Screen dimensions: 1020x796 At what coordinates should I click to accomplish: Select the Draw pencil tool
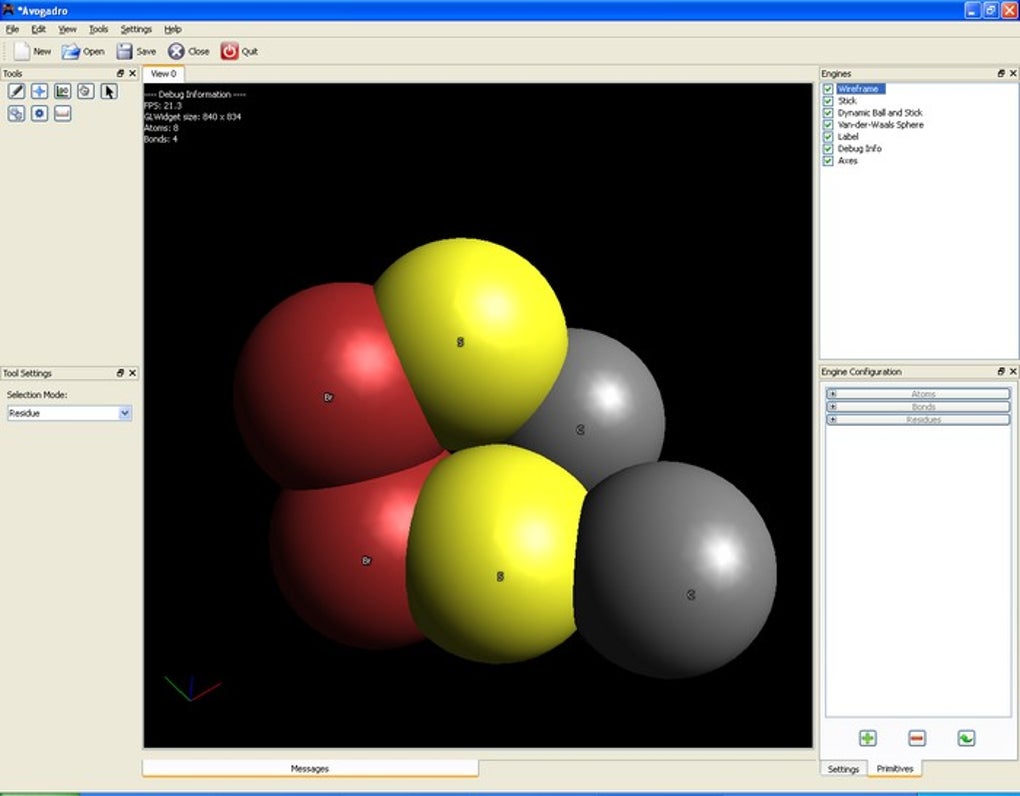[16, 91]
